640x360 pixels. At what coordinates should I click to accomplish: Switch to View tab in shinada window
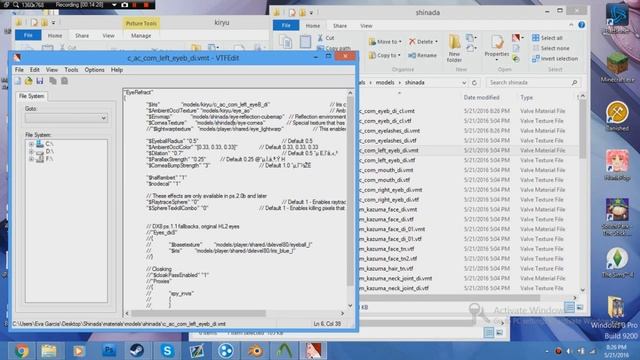(x=366, y=26)
